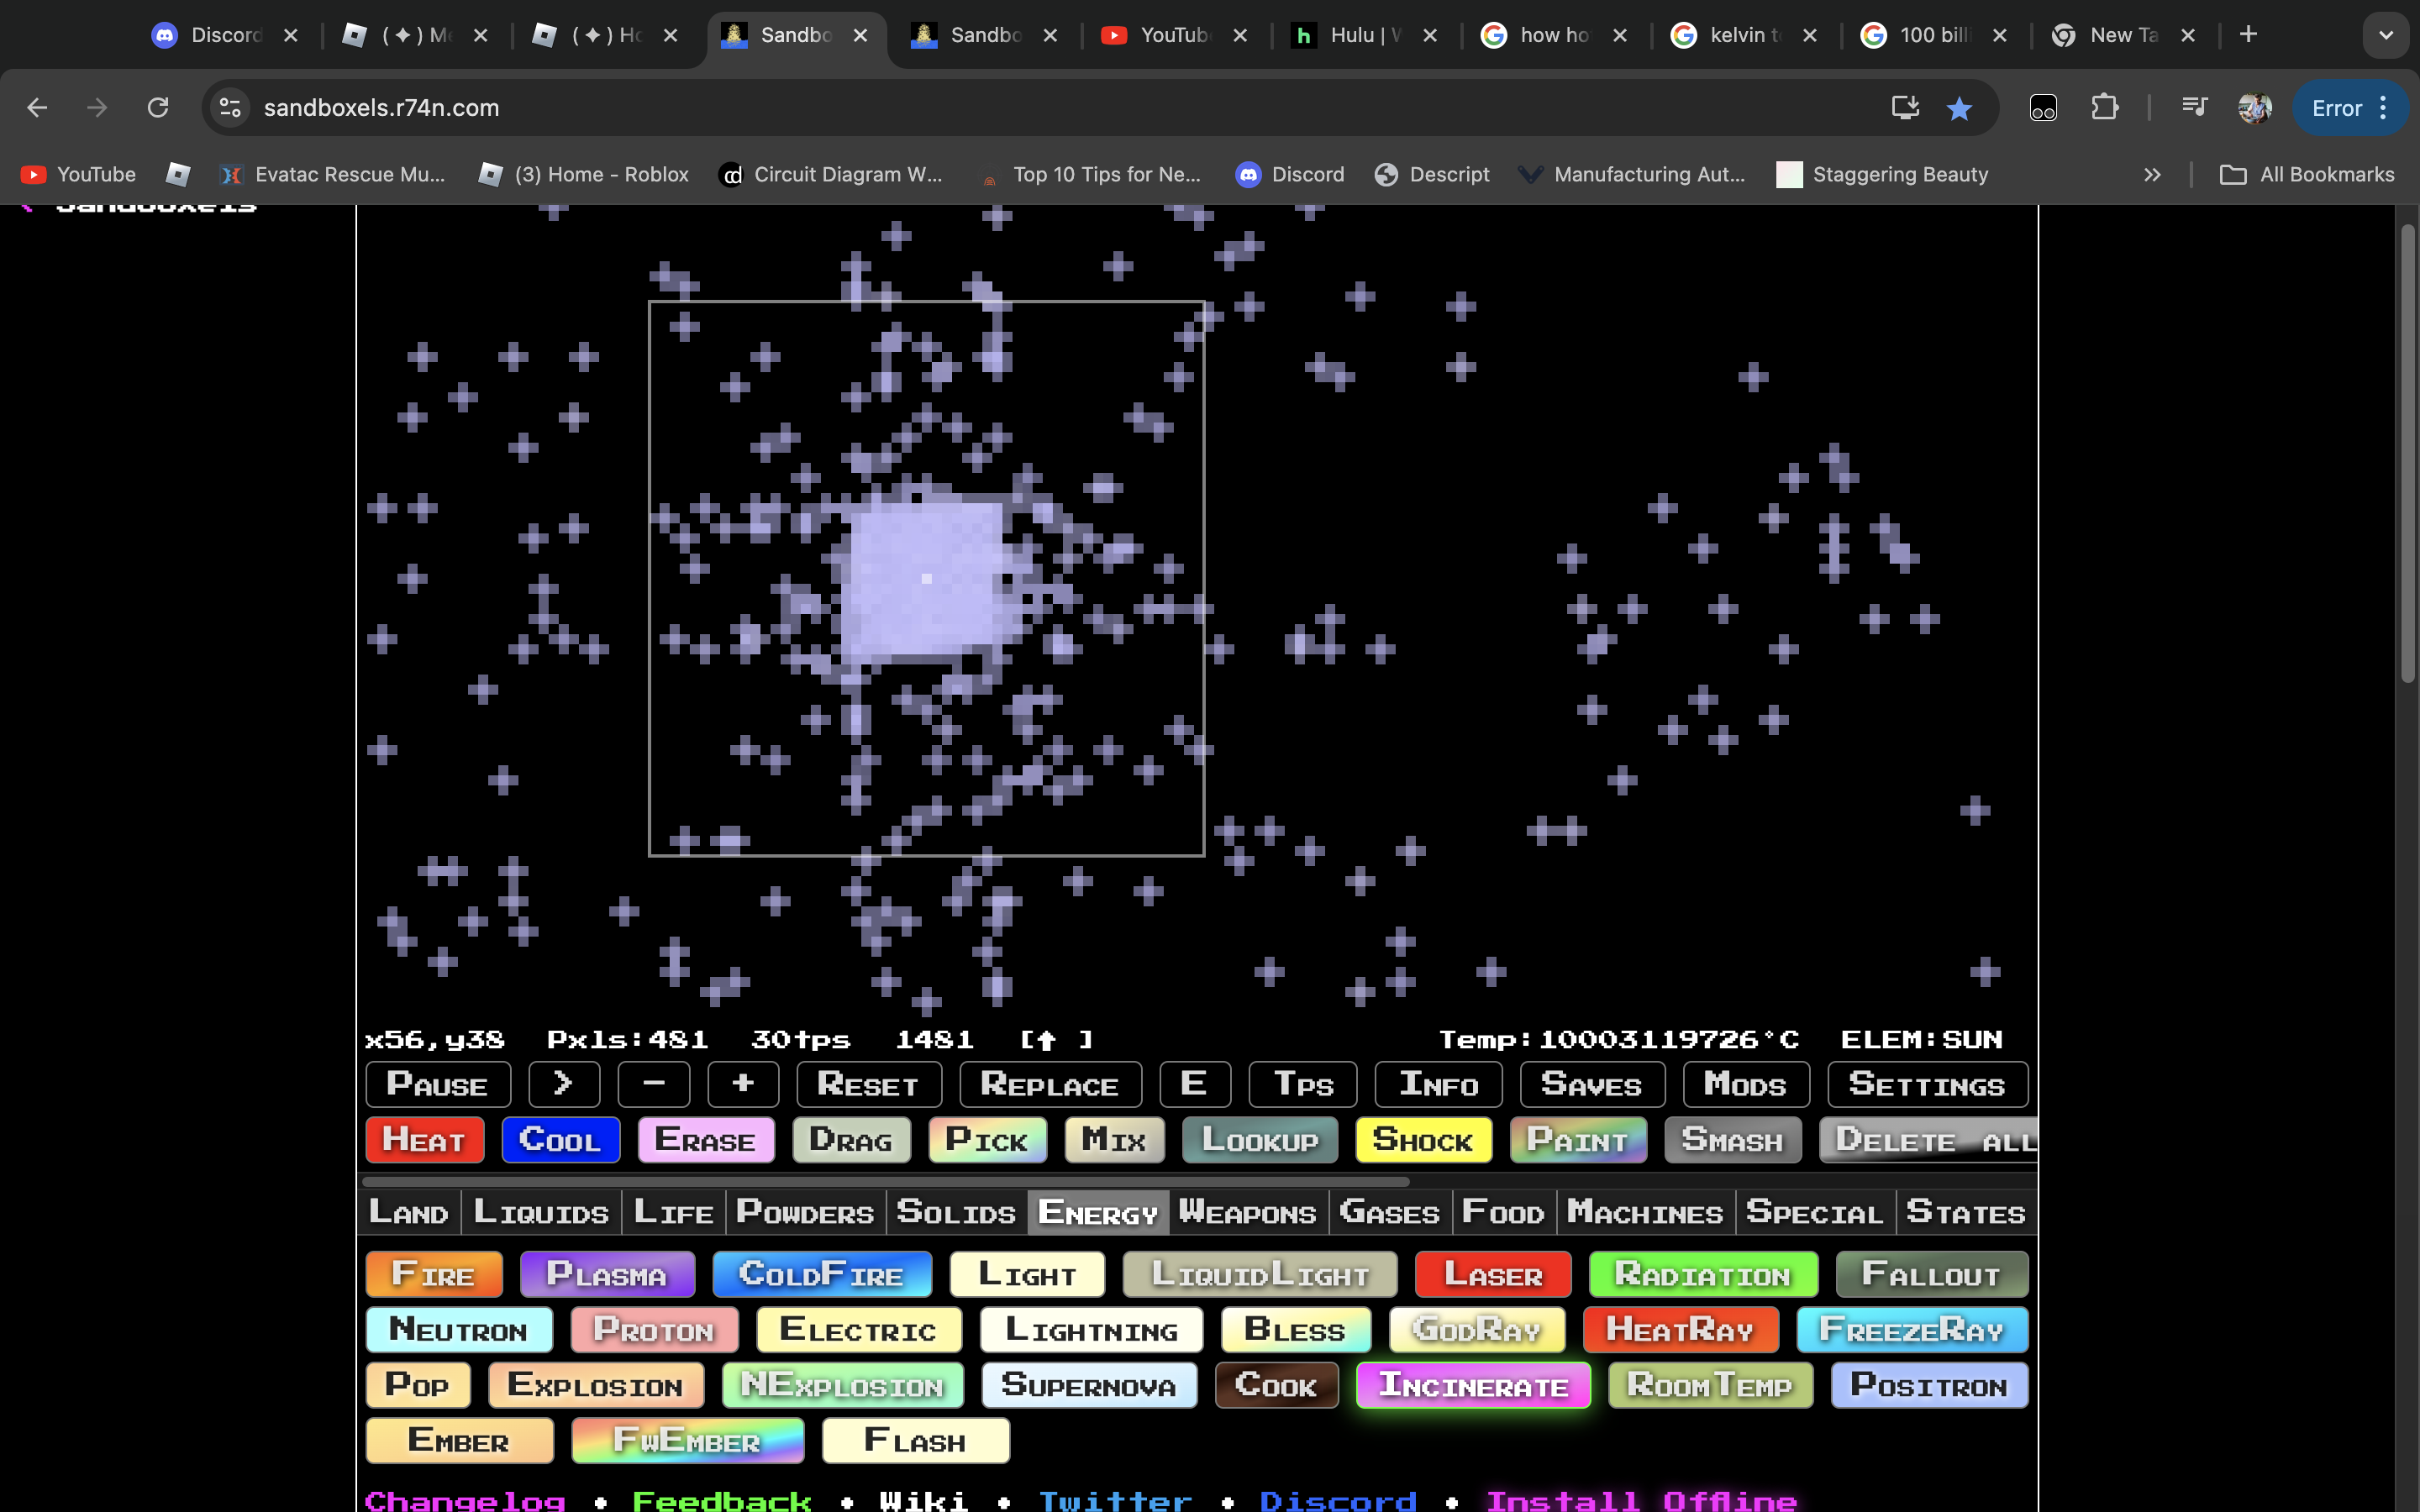Switch to the Gases category tab
The image size is (2420, 1512).
pyautogui.click(x=1388, y=1212)
